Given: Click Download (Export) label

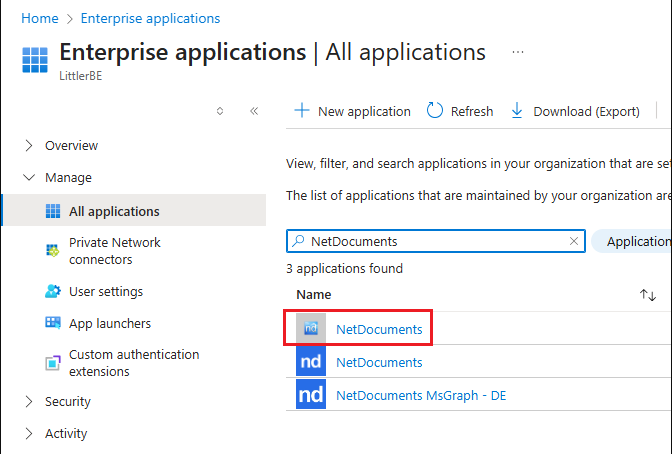Looking at the screenshot, I should click(586, 111).
